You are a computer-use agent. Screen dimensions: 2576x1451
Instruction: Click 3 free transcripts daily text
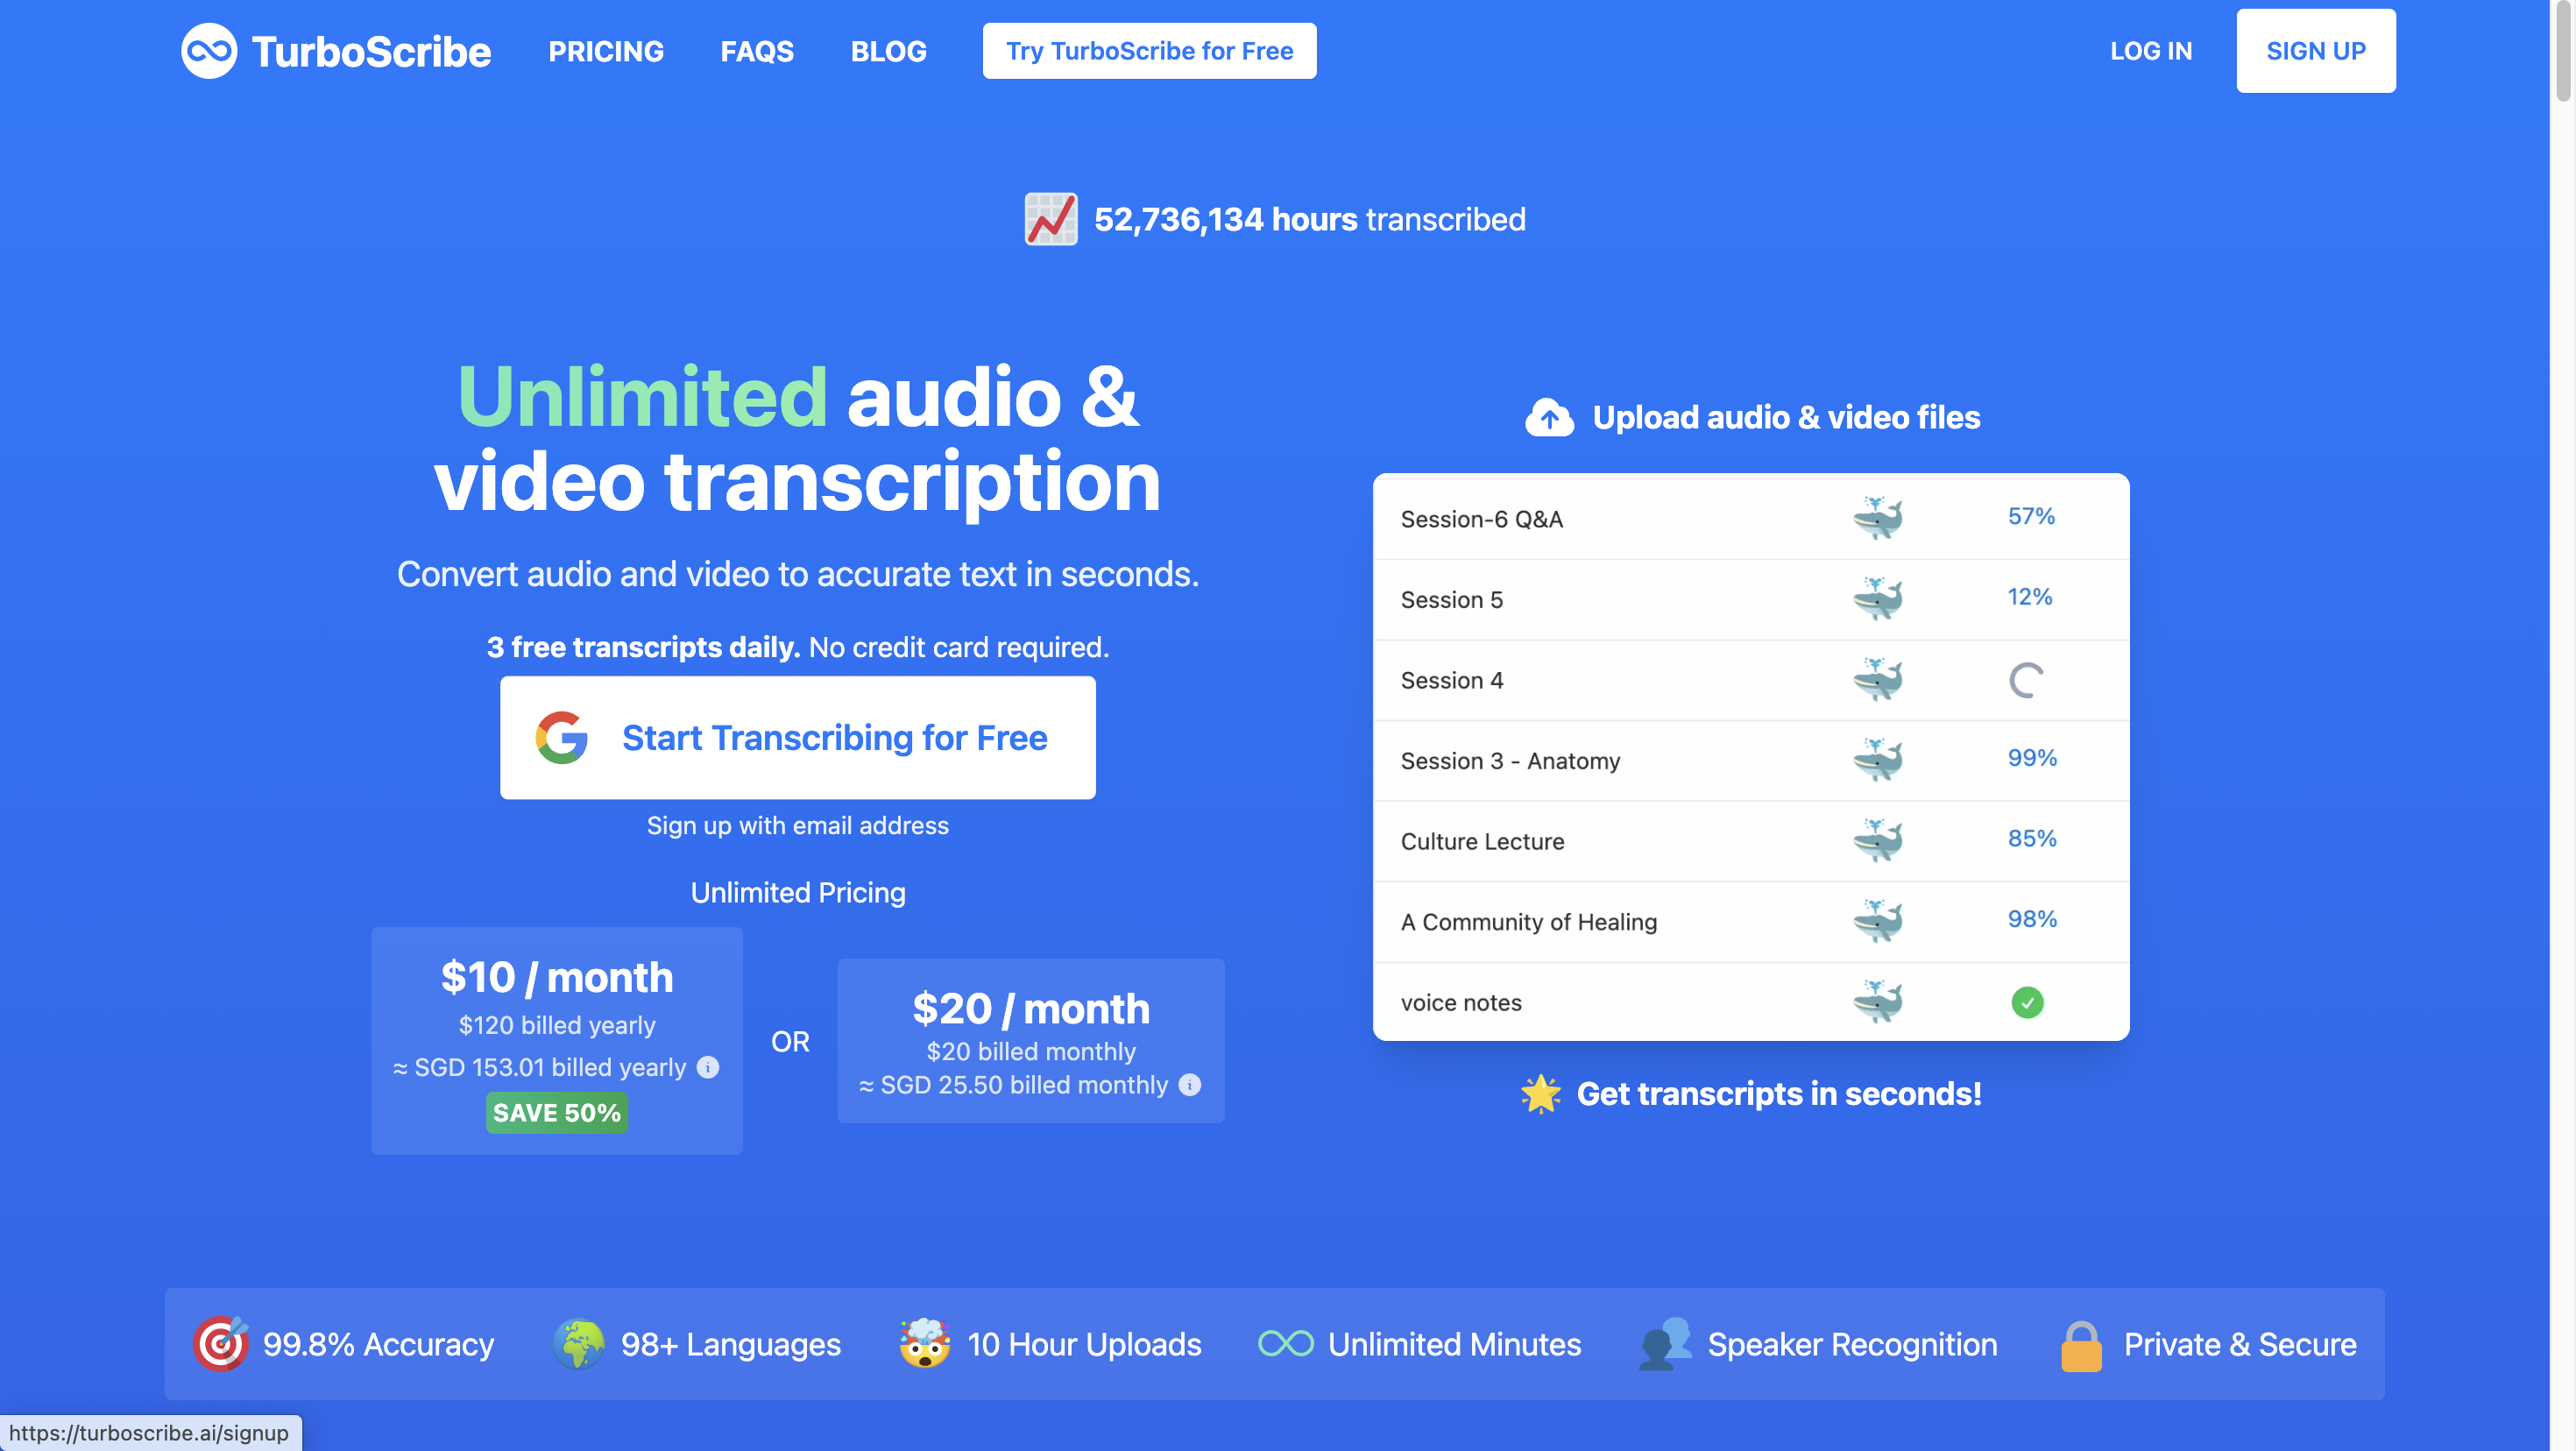pyautogui.click(x=643, y=647)
